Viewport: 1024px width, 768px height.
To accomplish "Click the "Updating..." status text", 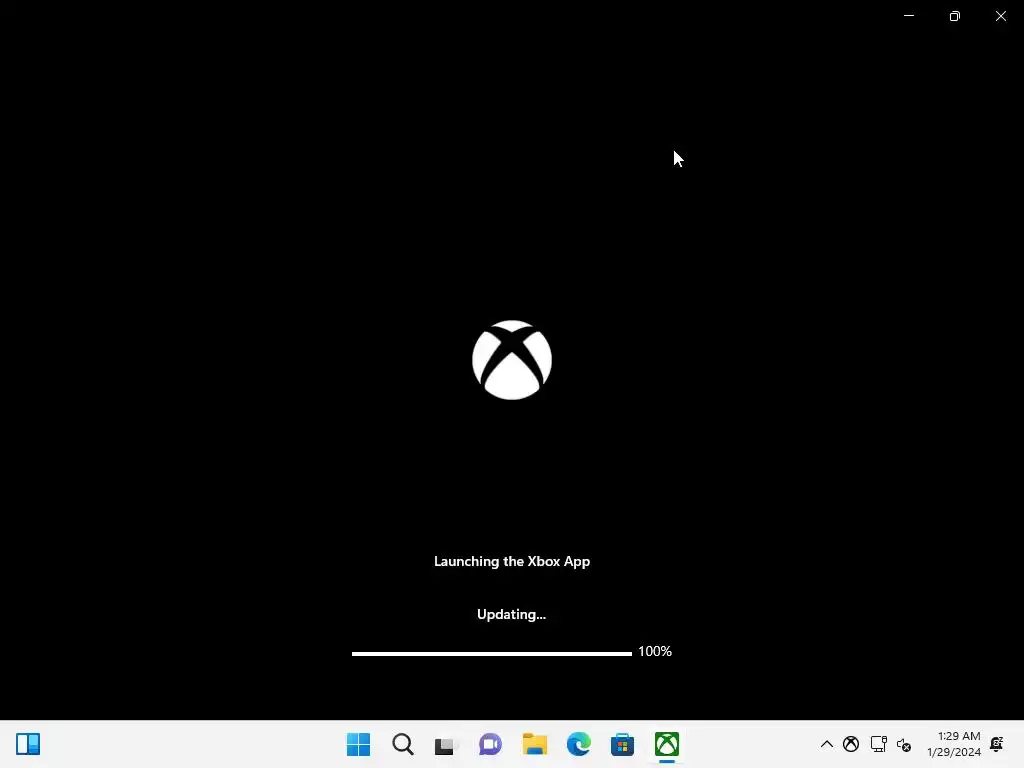I will pos(511,615).
